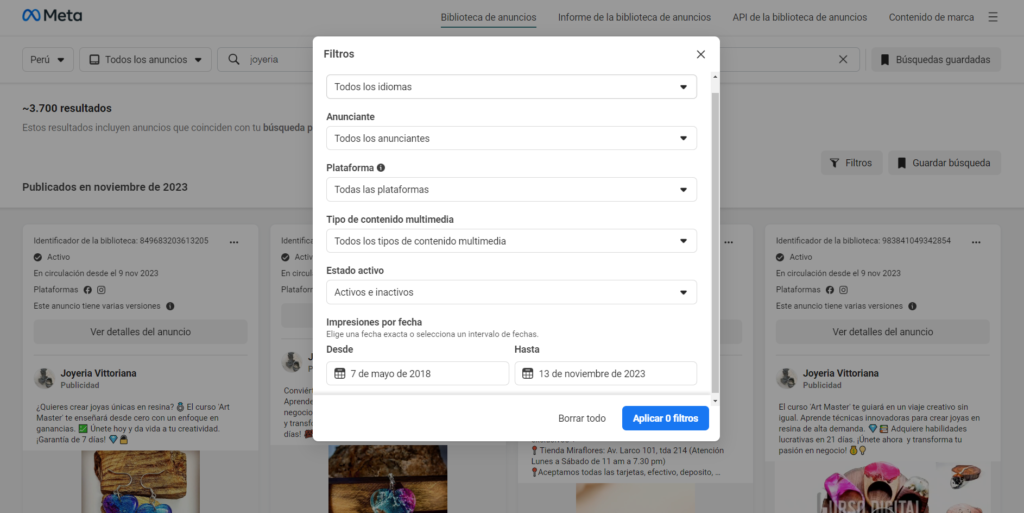Click the Aplicar 0 filtros button

(x=665, y=418)
